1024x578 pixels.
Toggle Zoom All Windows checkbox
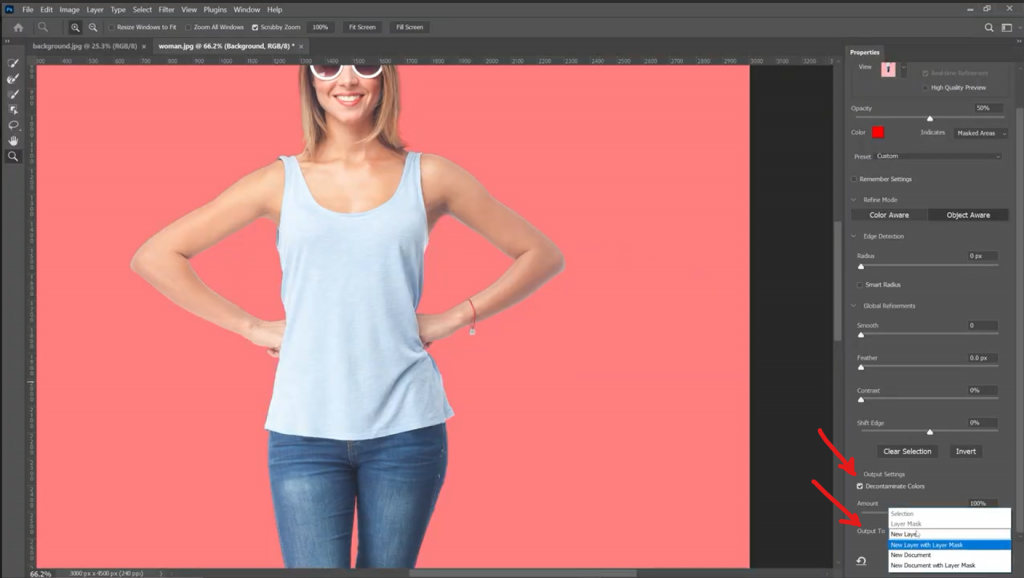point(188,27)
